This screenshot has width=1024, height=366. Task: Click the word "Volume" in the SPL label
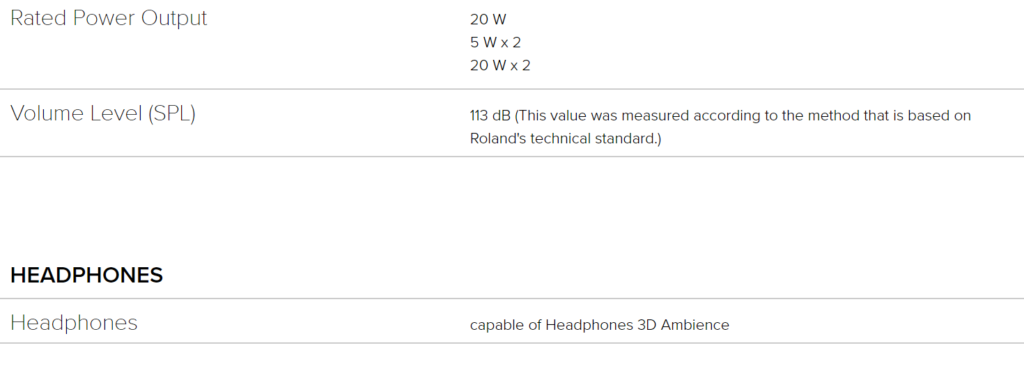(x=48, y=114)
